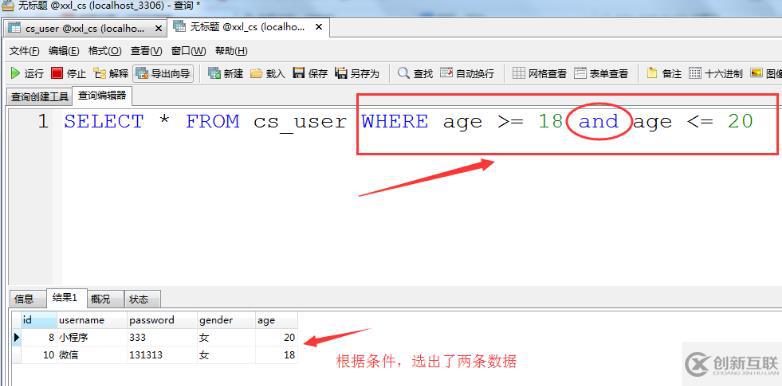Close the cs_user tab

158,28
